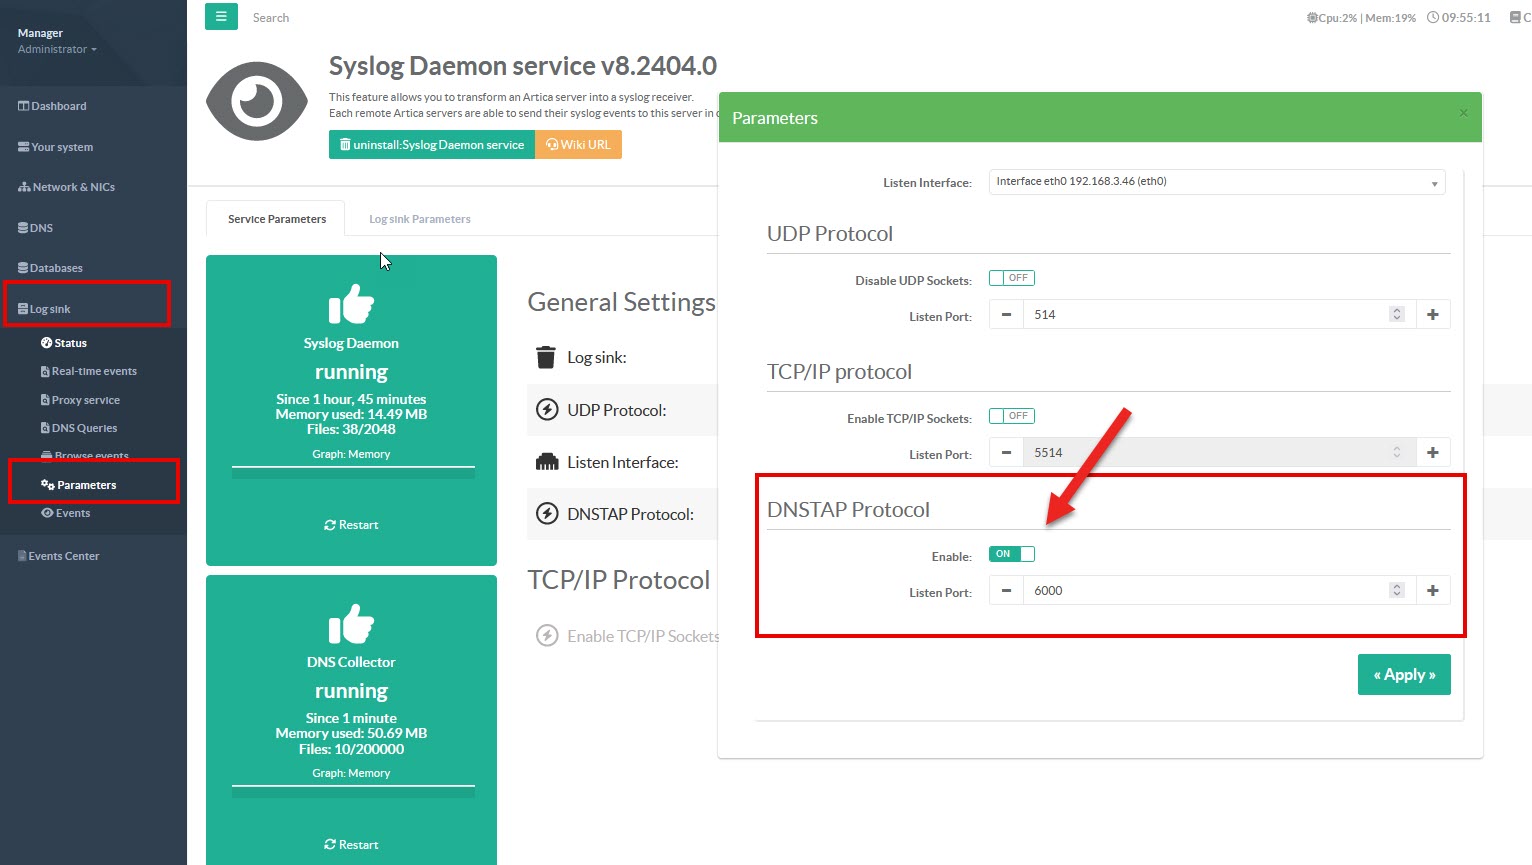The height and width of the screenshot is (865, 1532).
Task: Click the Syslog Daemon memory graph bar
Action: [352, 472]
